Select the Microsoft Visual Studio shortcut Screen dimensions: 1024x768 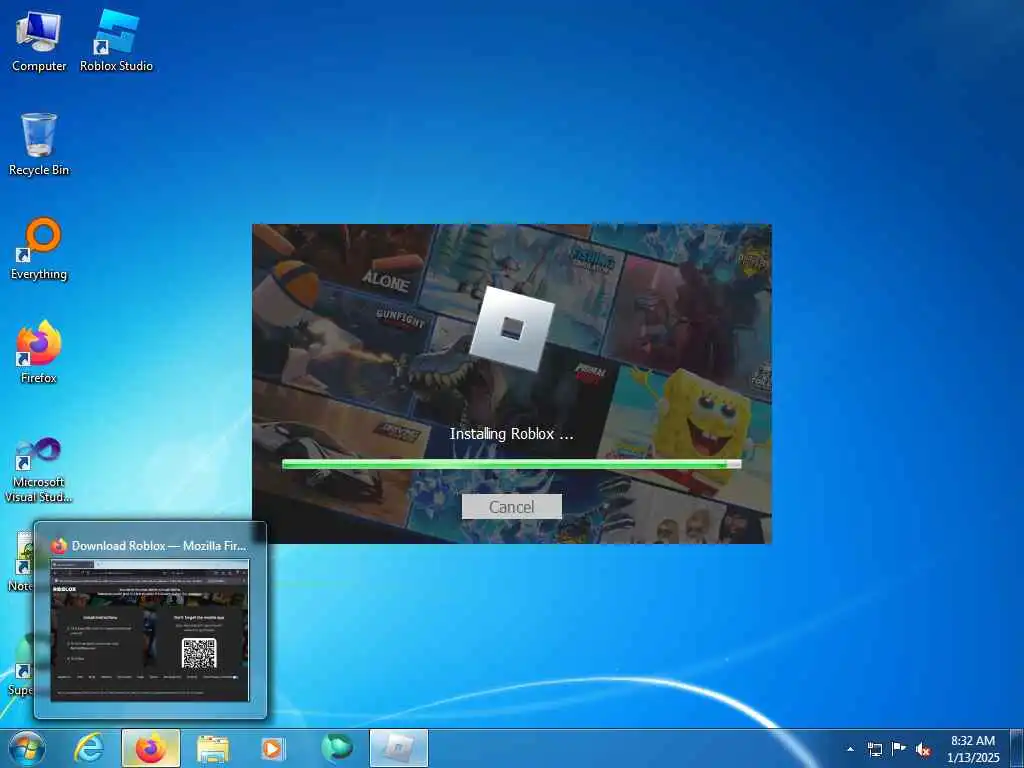click(x=39, y=470)
